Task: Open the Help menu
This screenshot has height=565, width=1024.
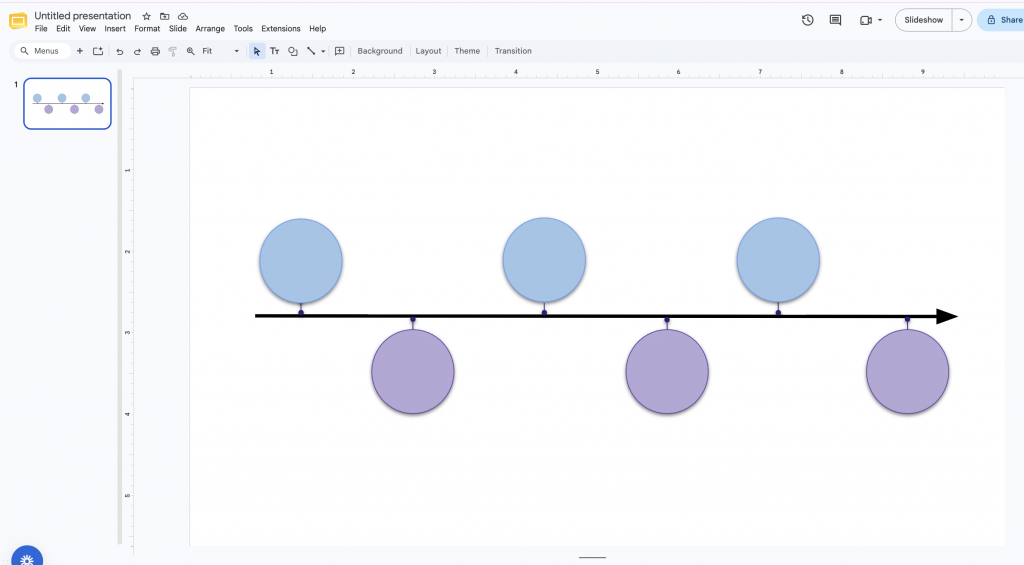Action: (x=317, y=29)
